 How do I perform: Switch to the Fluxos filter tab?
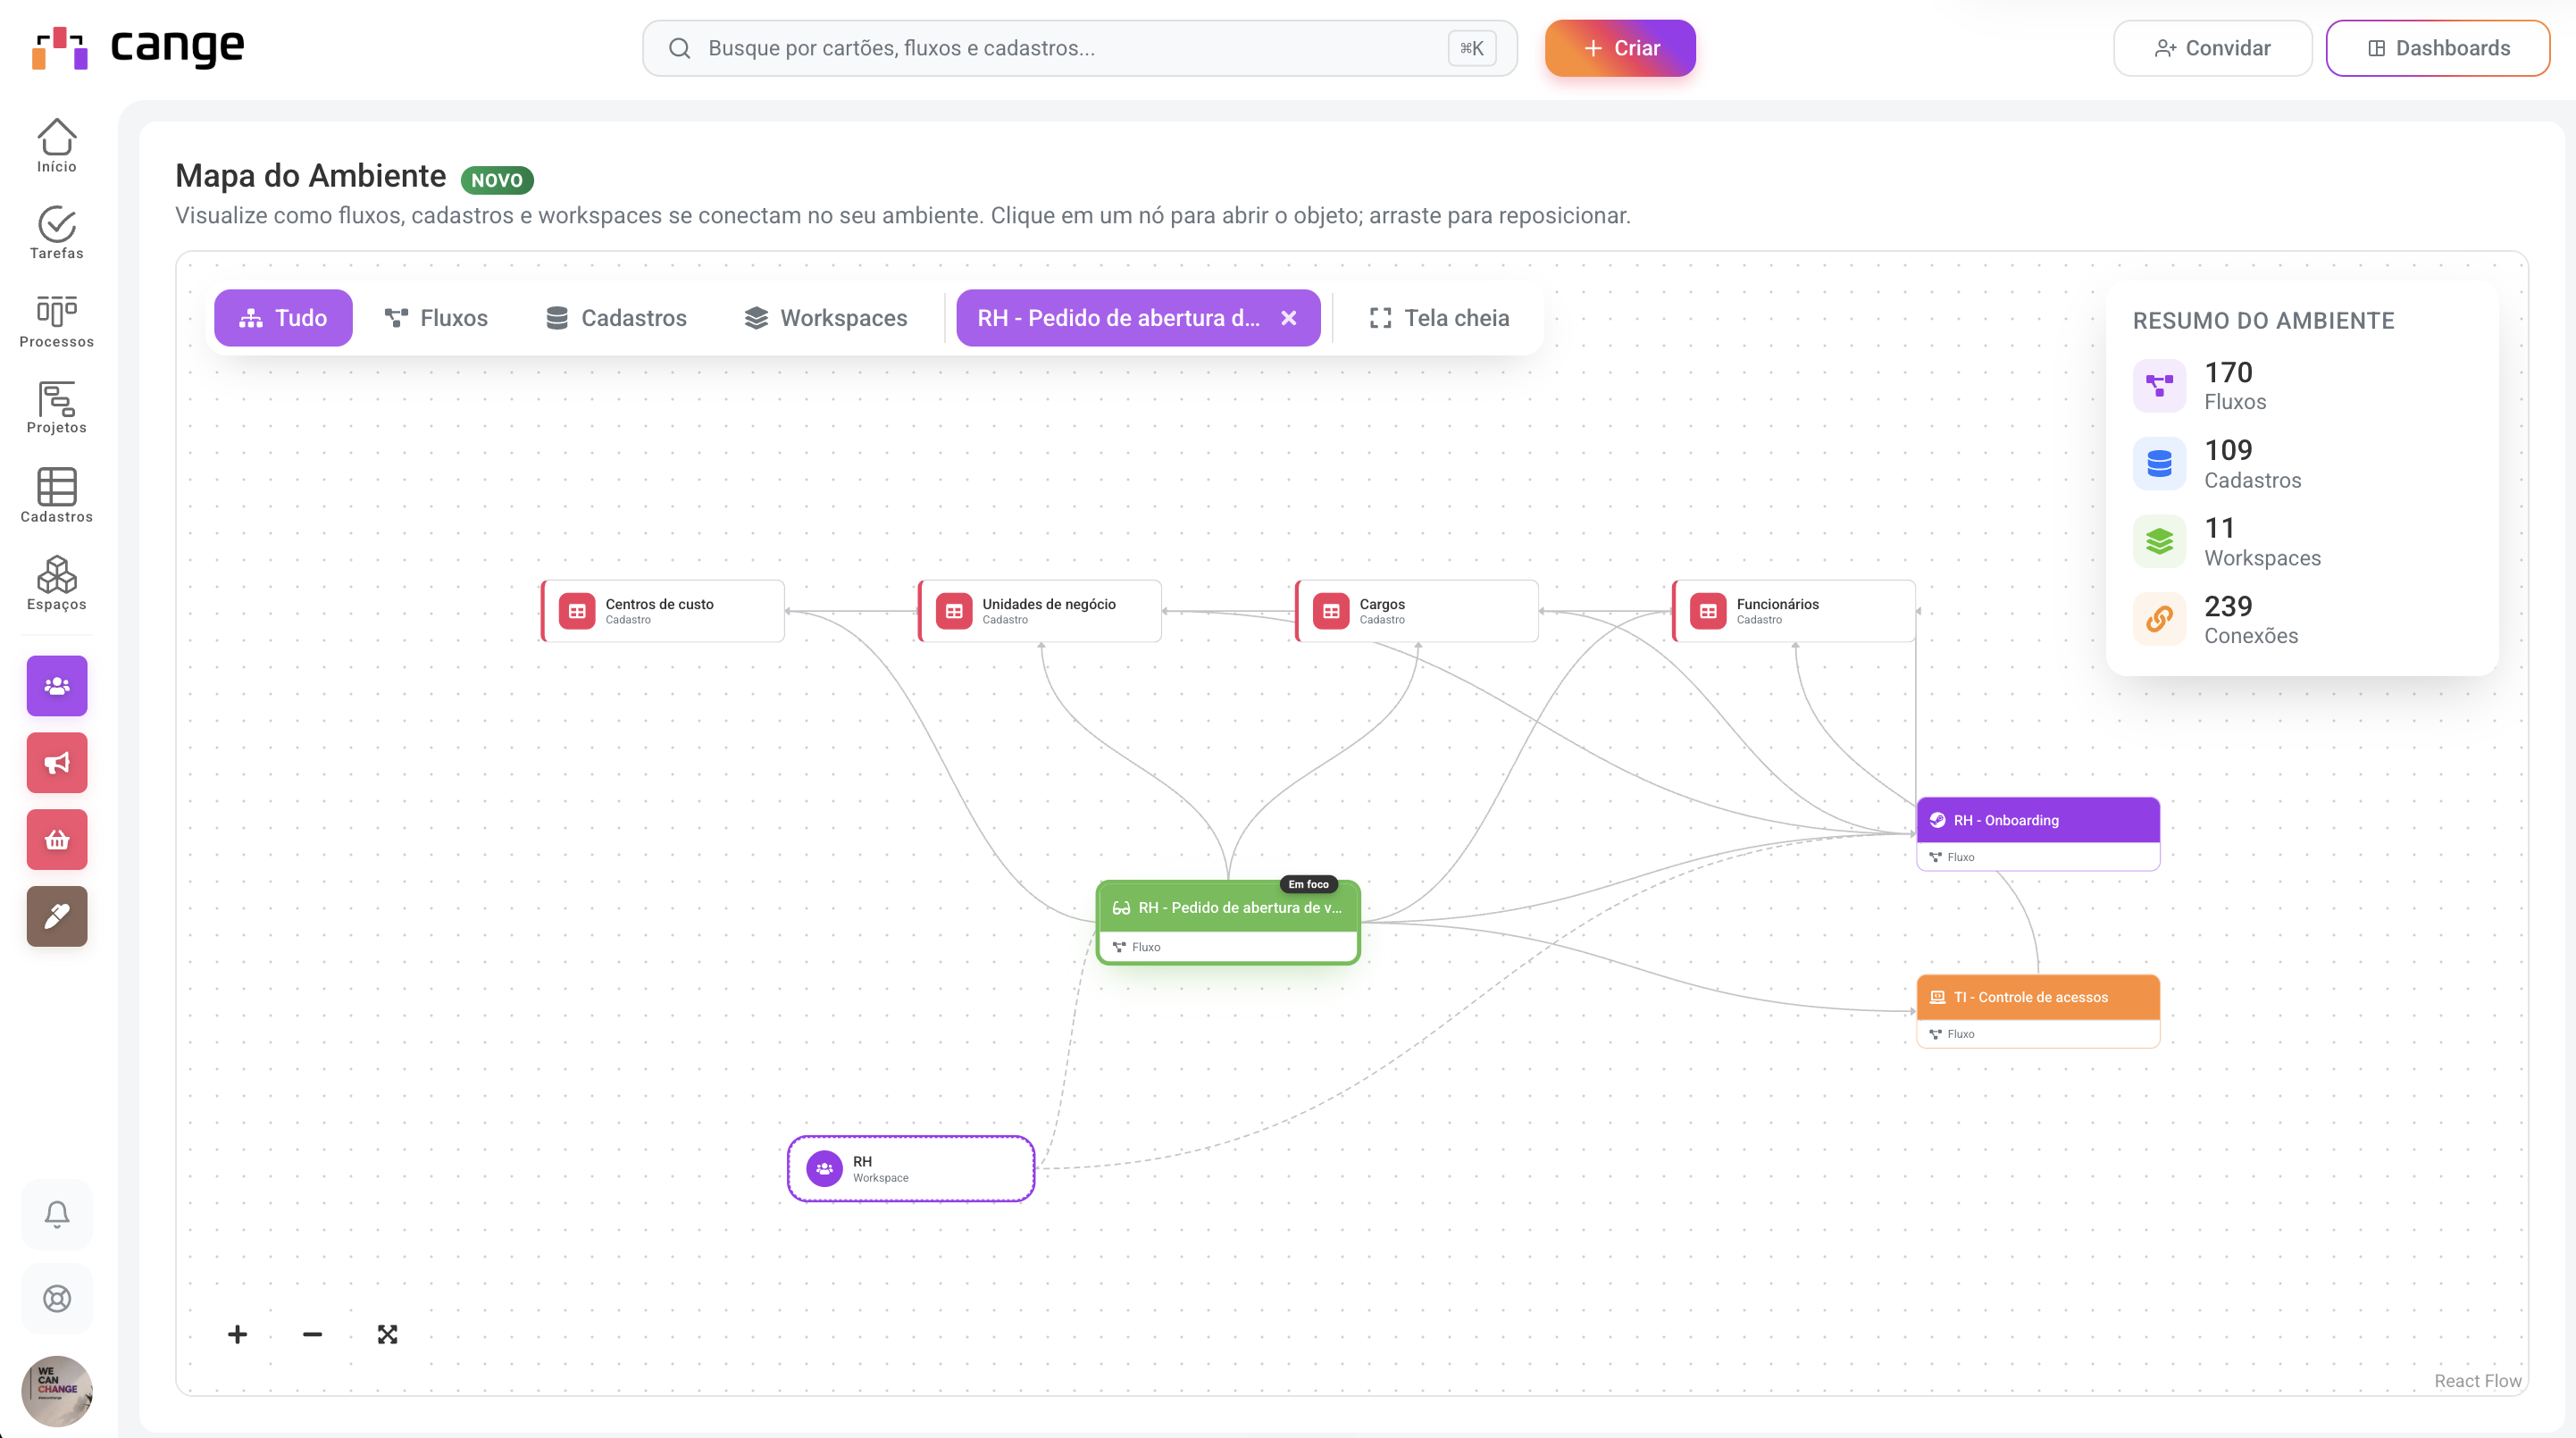coord(436,318)
